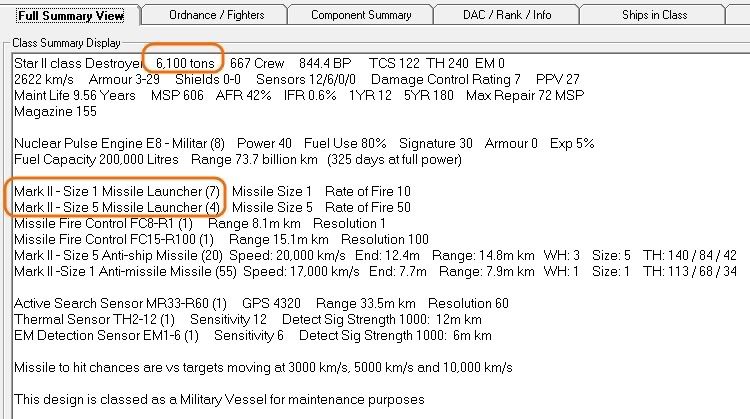Click the Missile Fire Control FC15-R100 line
This screenshot has width=750, height=419.
221,240
